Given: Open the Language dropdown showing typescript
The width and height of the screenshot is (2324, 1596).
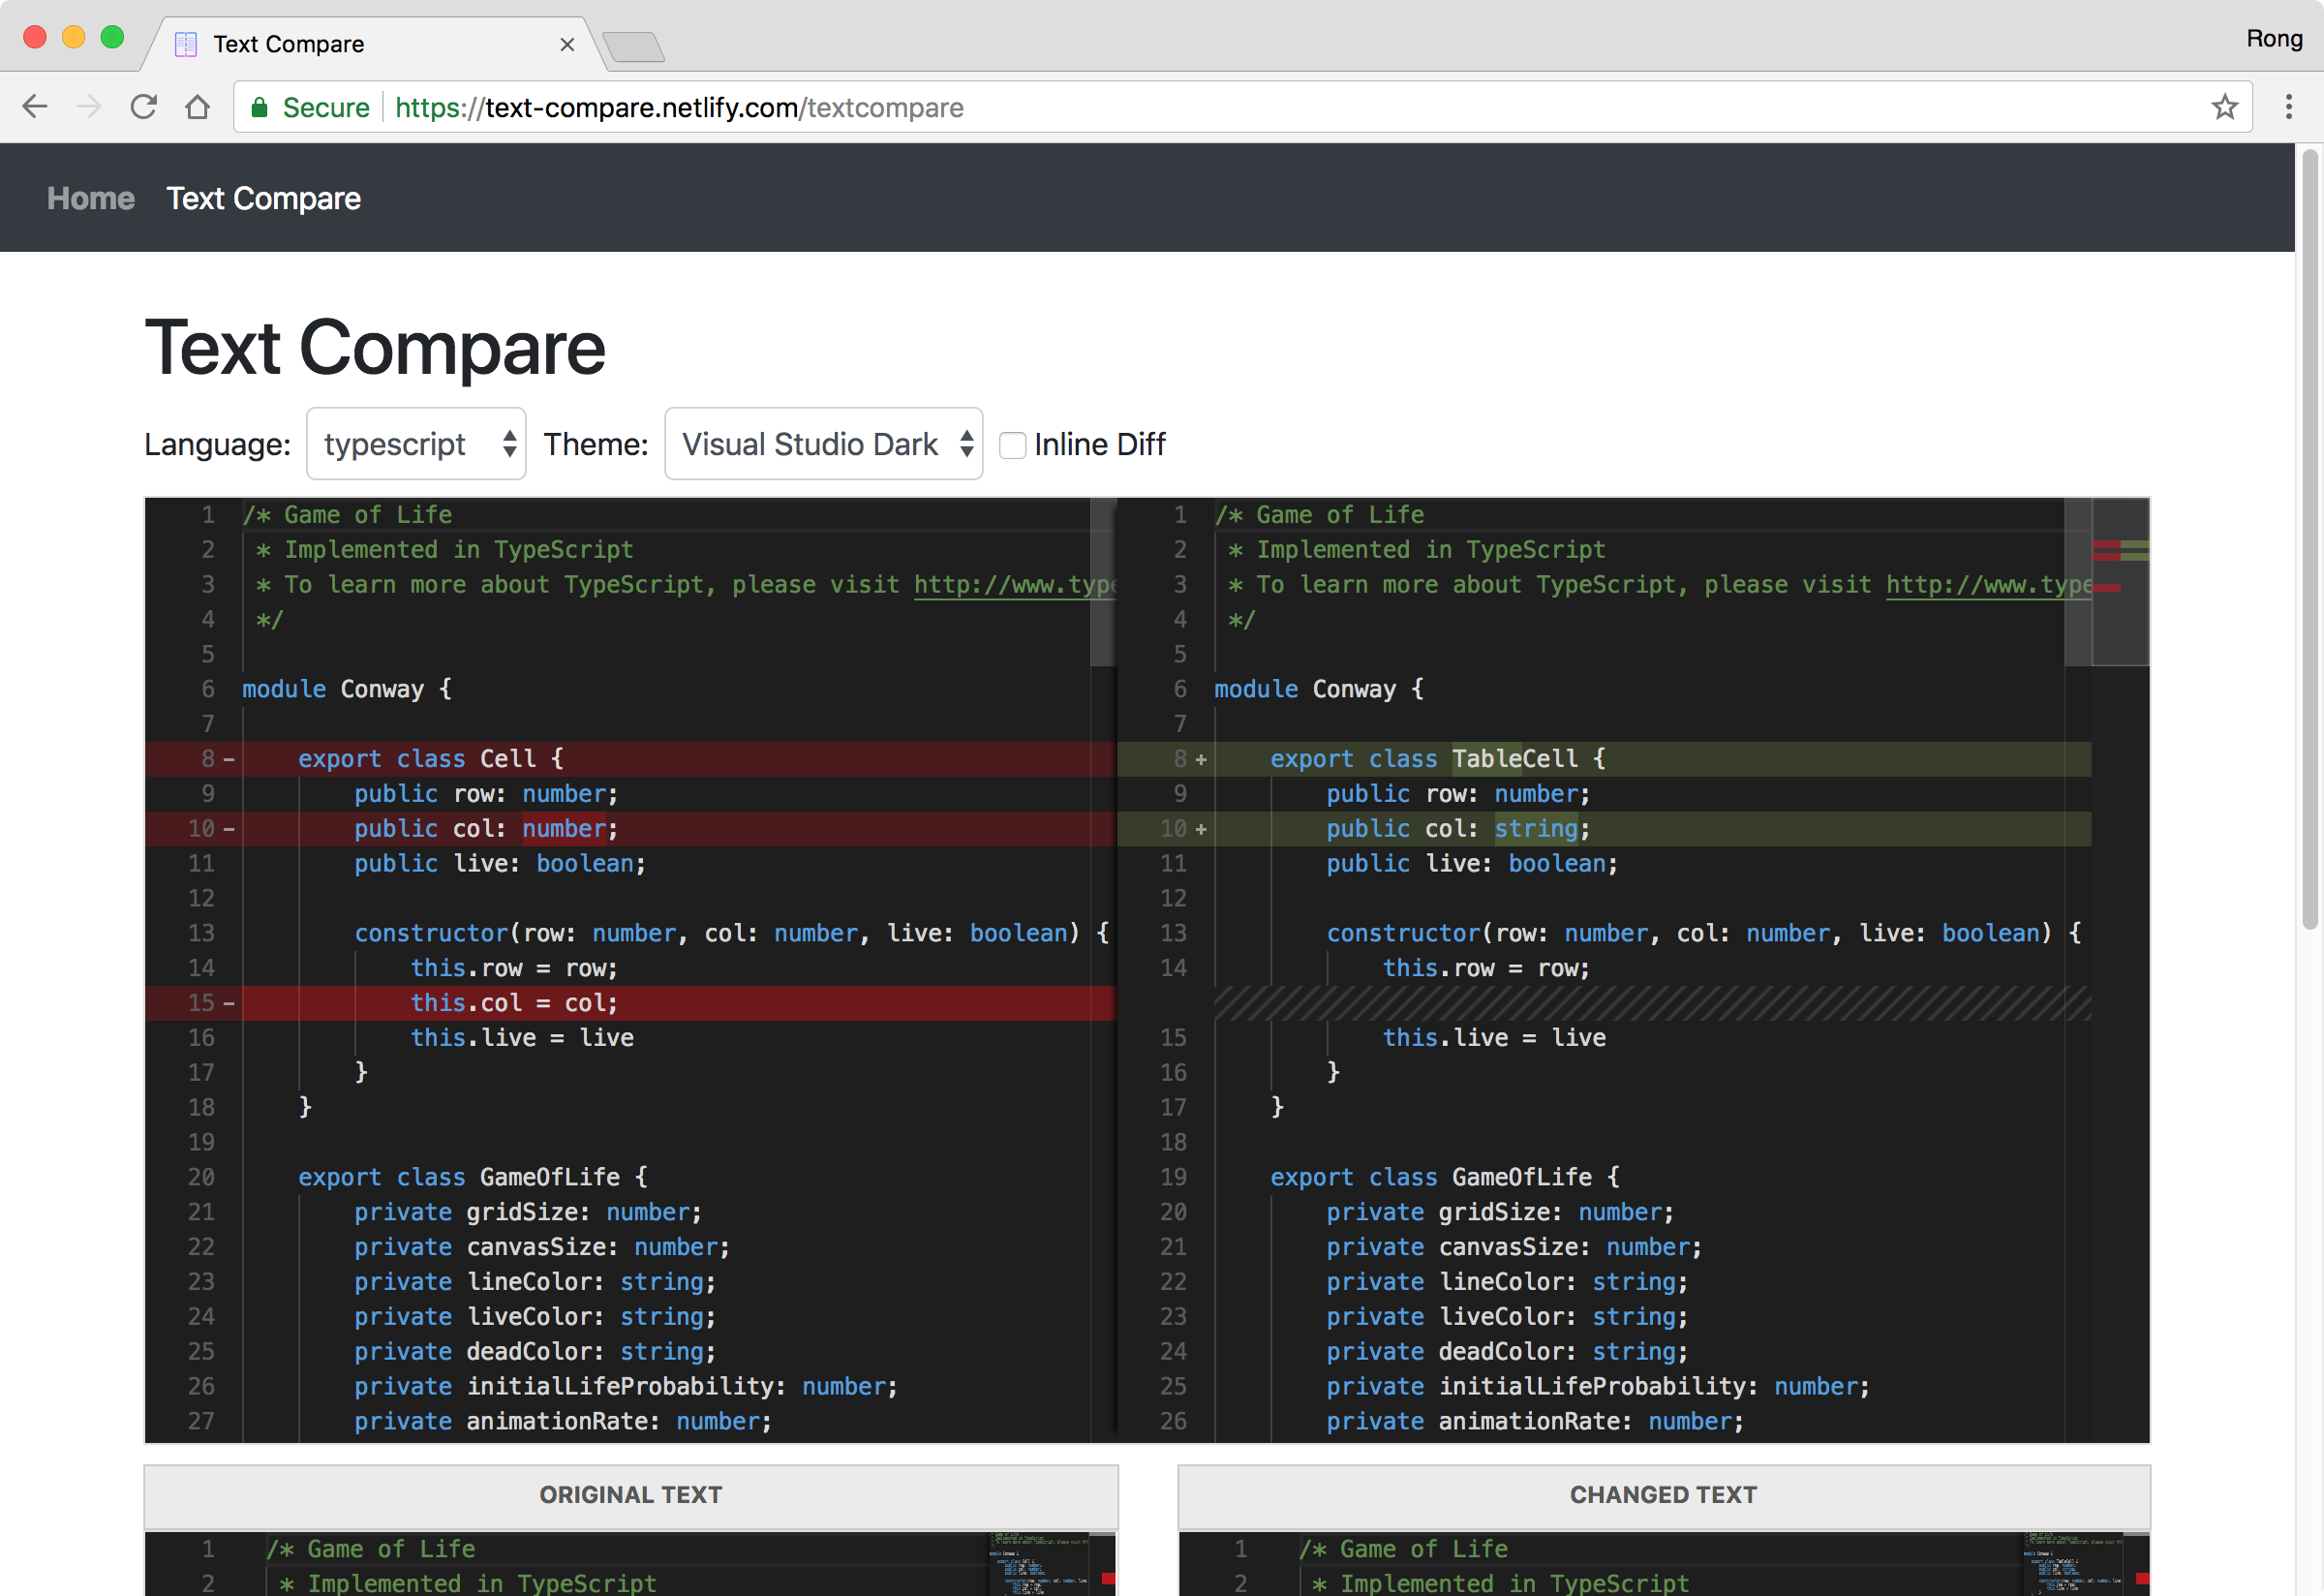Looking at the screenshot, I should click(416, 444).
